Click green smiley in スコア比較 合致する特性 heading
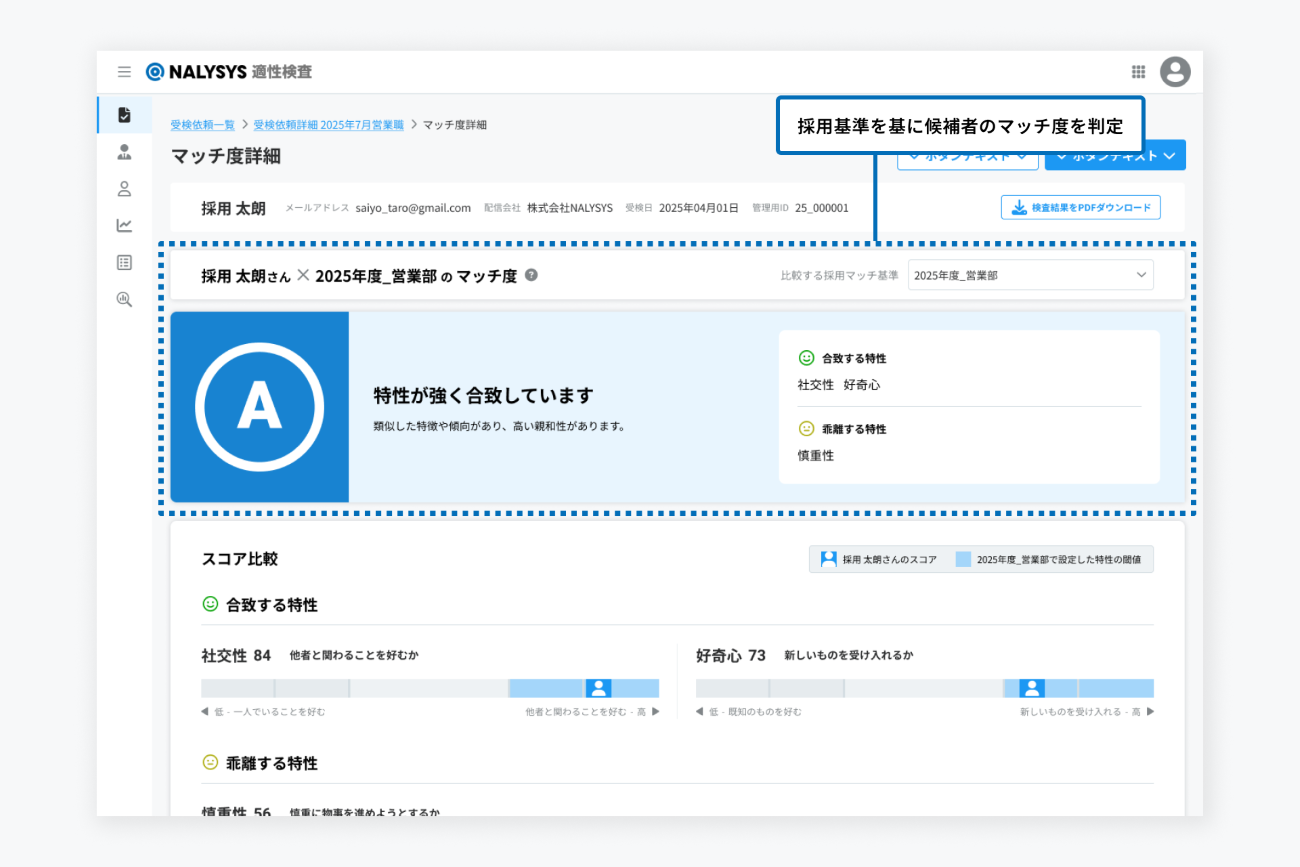The height and width of the screenshot is (867, 1300). click(x=210, y=604)
